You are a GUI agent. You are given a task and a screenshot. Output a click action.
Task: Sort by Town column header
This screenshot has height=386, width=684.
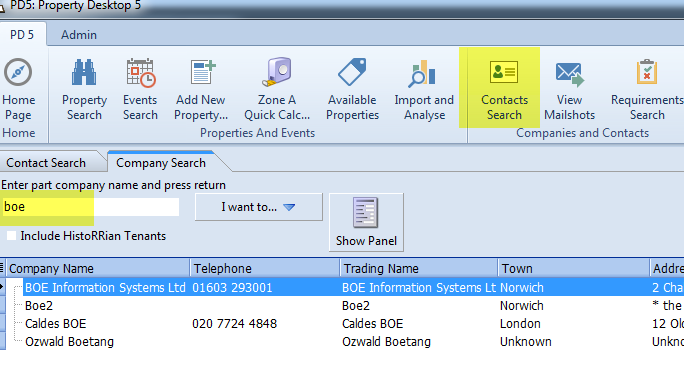pyautogui.click(x=574, y=268)
